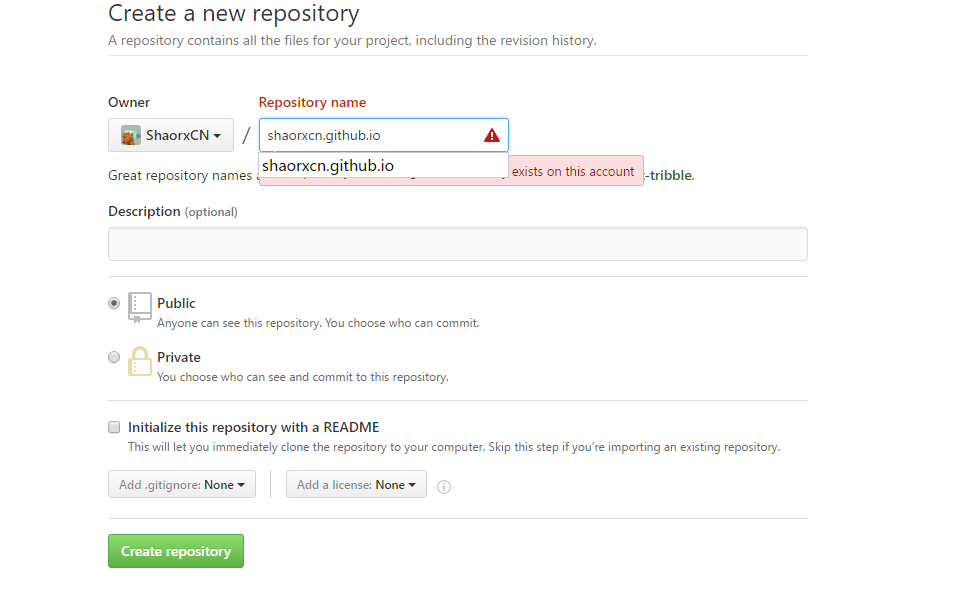Image resolution: width=960 pixels, height=603 pixels.
Task: Click the Description label
Action: 144,211
